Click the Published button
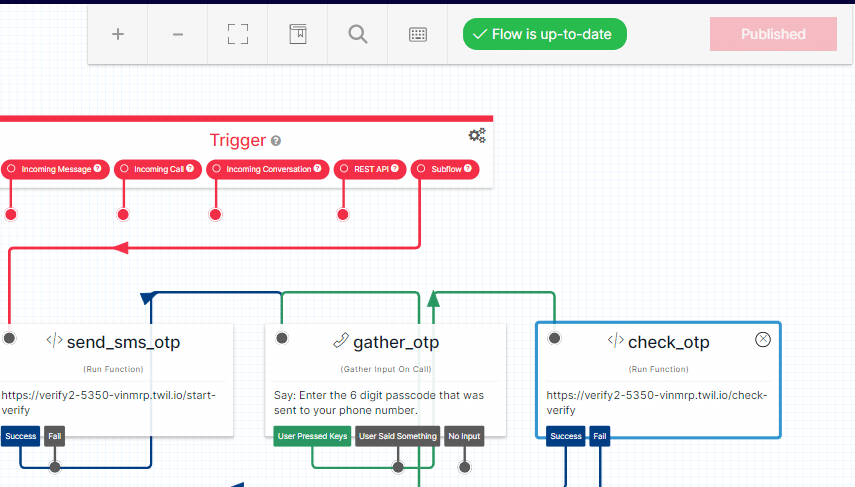855x487 pixels. [773, 34]
